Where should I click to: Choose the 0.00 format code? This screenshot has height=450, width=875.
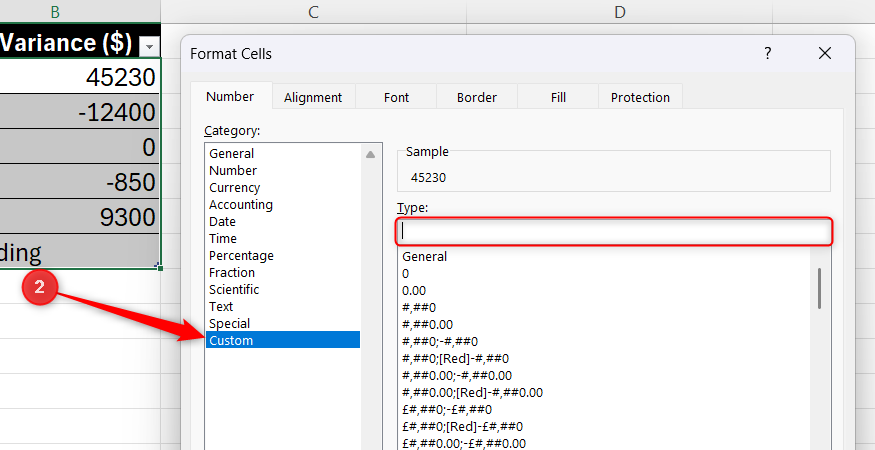(x=606, y=291)
